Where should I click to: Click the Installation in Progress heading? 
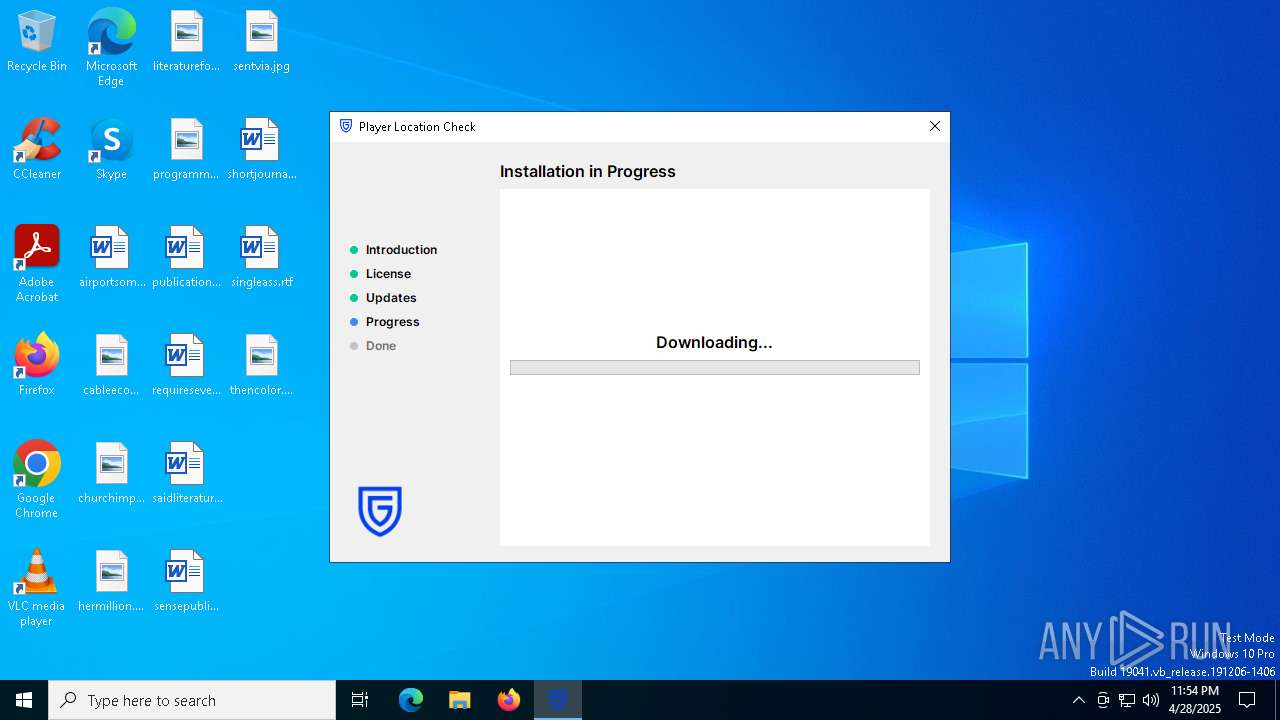(588, 172)
